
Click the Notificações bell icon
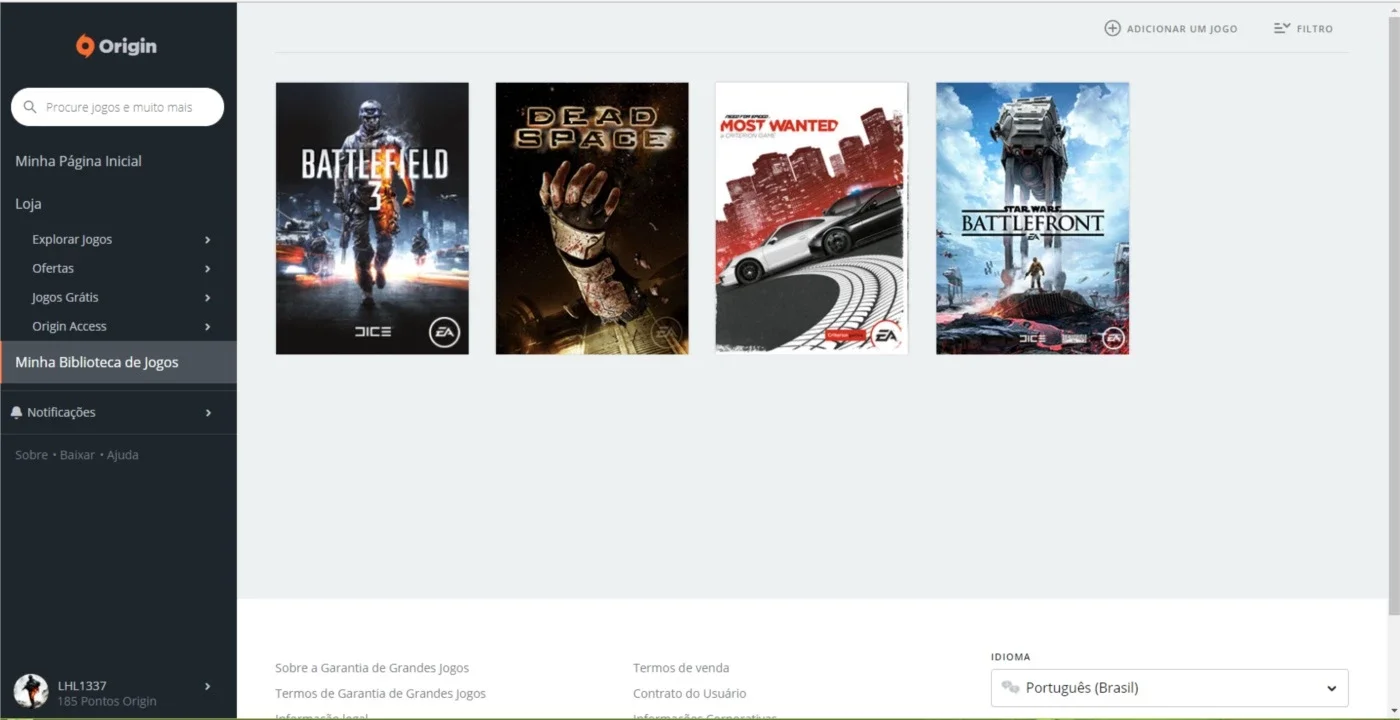click(x=16, y=412)
